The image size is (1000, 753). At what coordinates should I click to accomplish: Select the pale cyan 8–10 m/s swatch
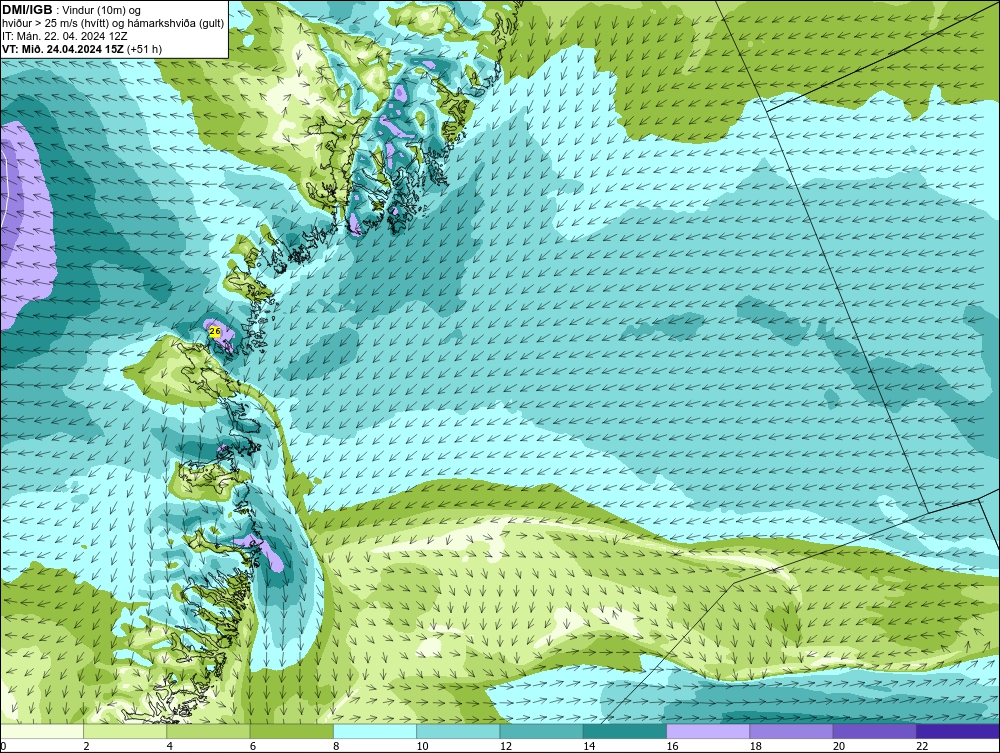(x=375, y=731)
